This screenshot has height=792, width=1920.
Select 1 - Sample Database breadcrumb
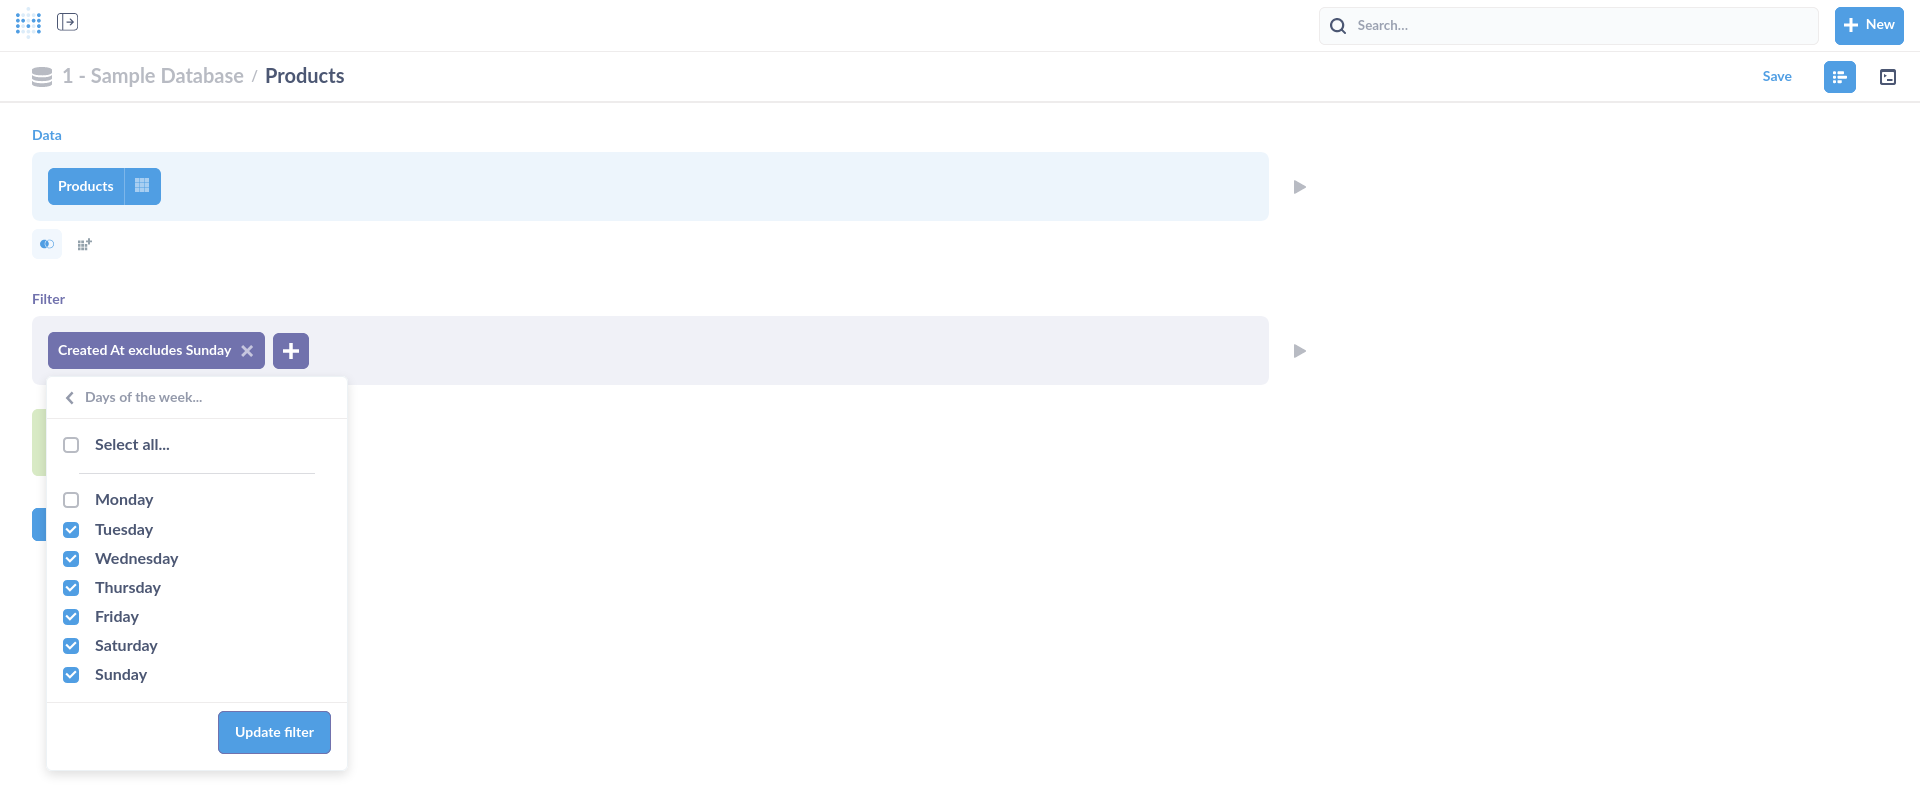click(x=152, y=76)
